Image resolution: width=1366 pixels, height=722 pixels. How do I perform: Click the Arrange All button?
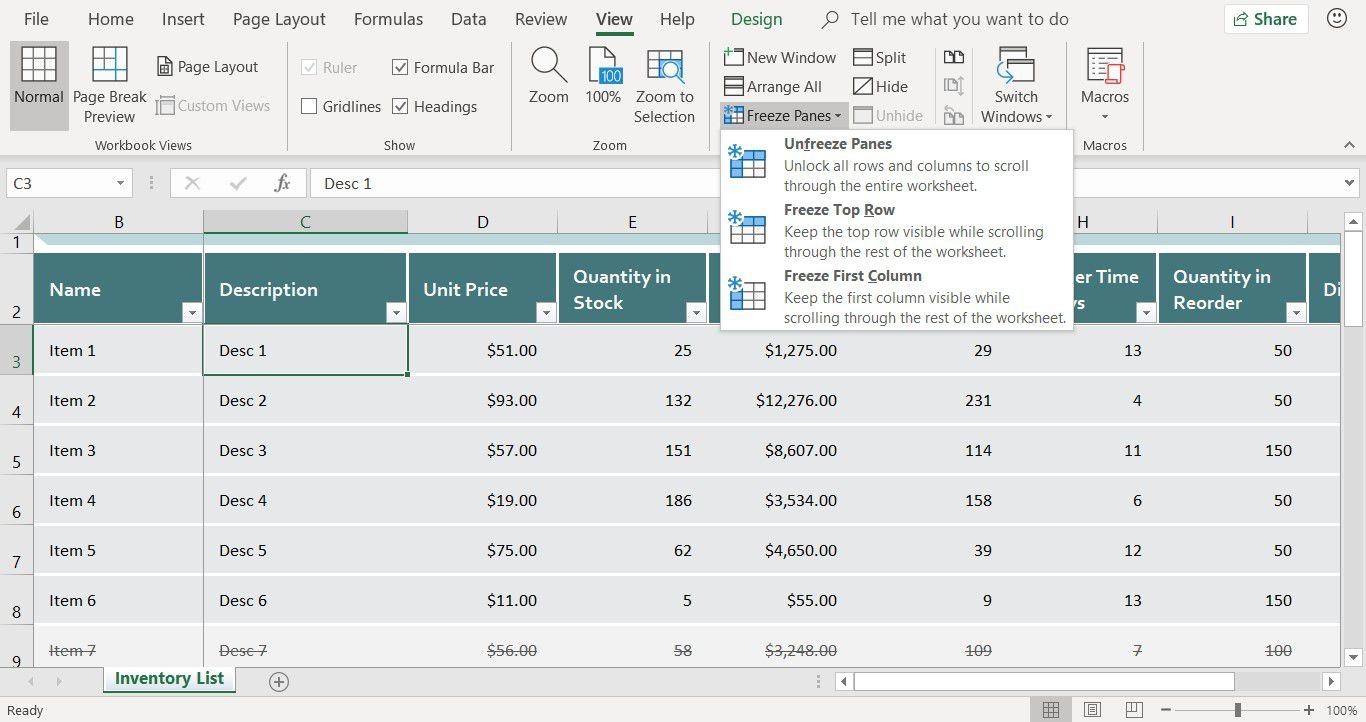pos(773,87)
